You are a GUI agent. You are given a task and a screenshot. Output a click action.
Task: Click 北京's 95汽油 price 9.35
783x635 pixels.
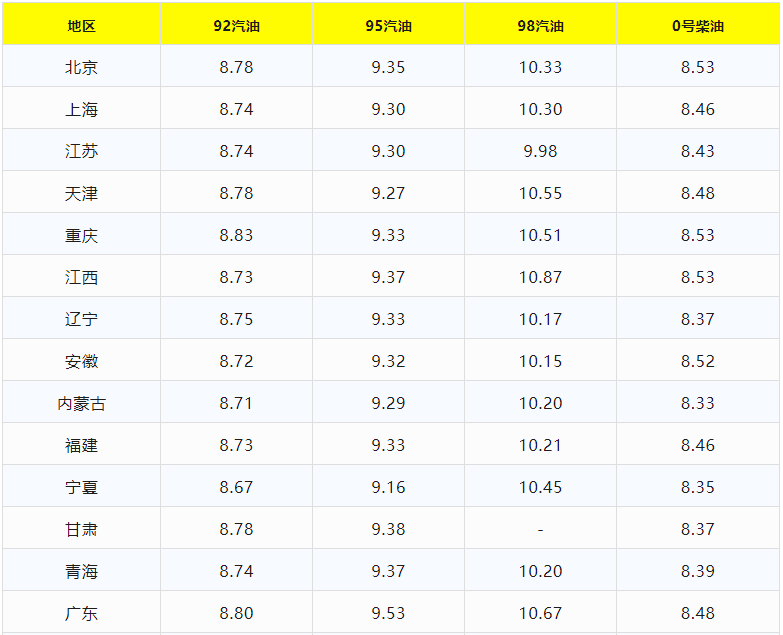(x=389, y=67)
